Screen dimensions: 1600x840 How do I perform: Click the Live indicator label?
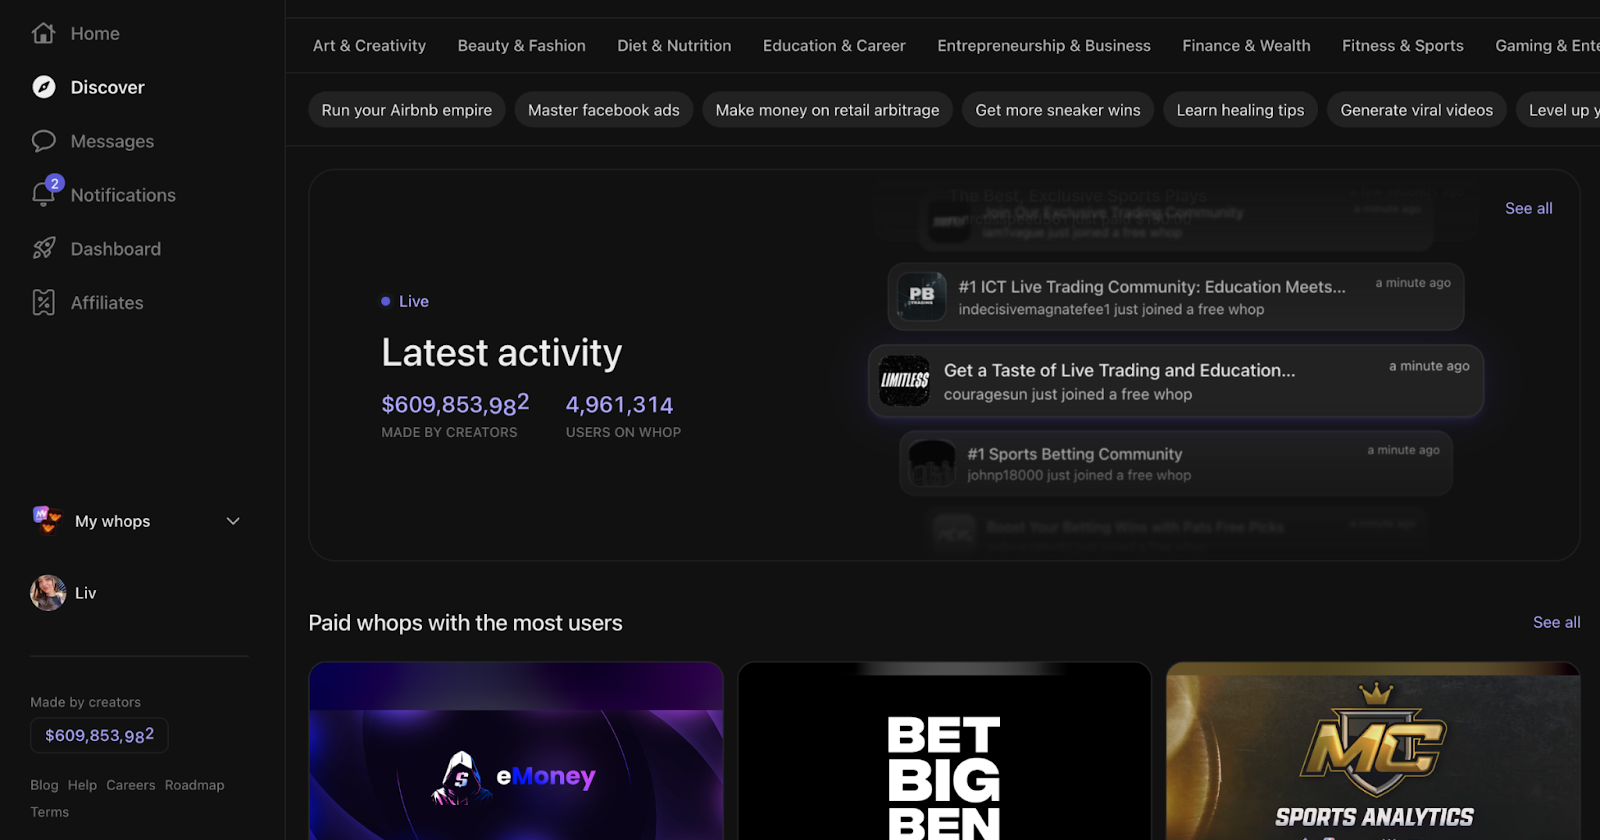[x=413, y=301]
